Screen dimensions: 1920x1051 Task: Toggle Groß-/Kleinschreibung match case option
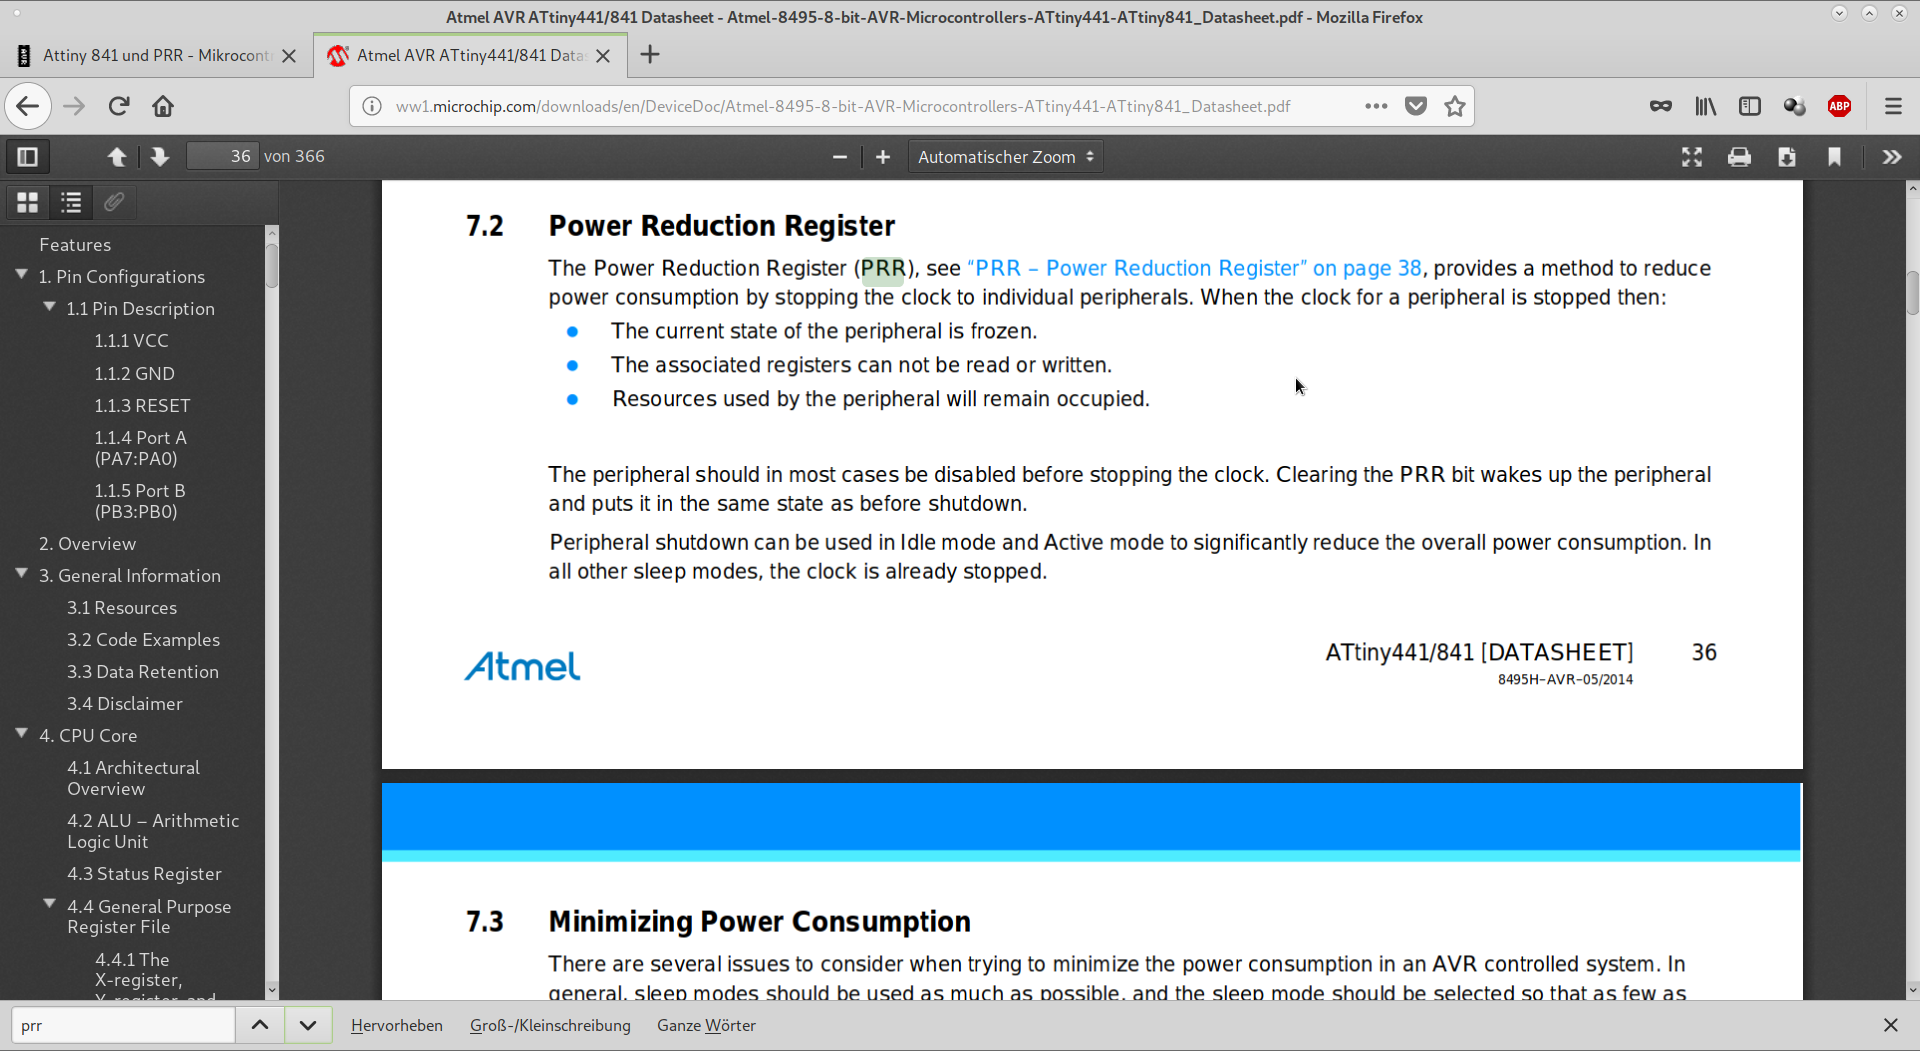[x=550, y=1025]
